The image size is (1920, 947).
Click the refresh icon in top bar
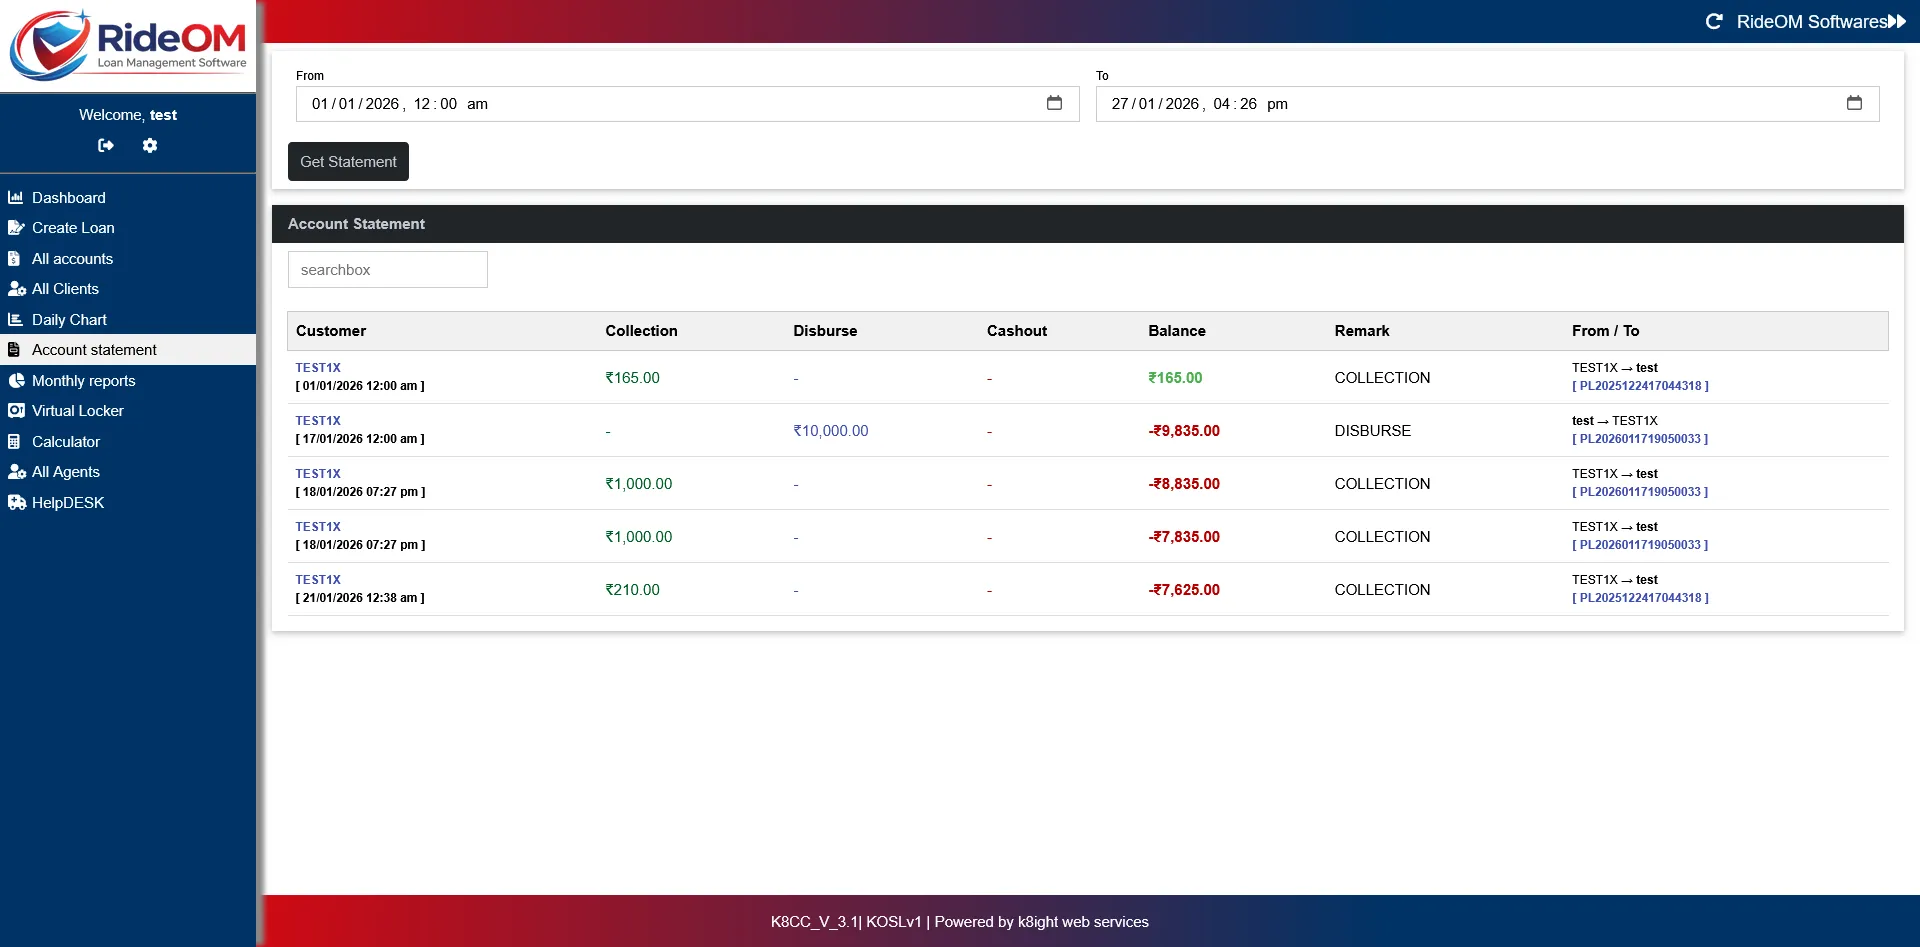click(1714, 22)
